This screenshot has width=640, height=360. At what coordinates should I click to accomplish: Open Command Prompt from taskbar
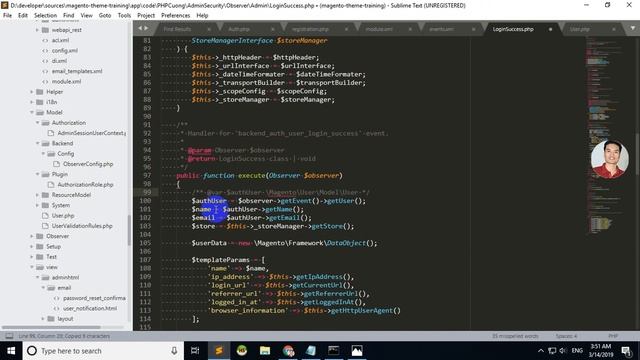(x=334, y=351)
